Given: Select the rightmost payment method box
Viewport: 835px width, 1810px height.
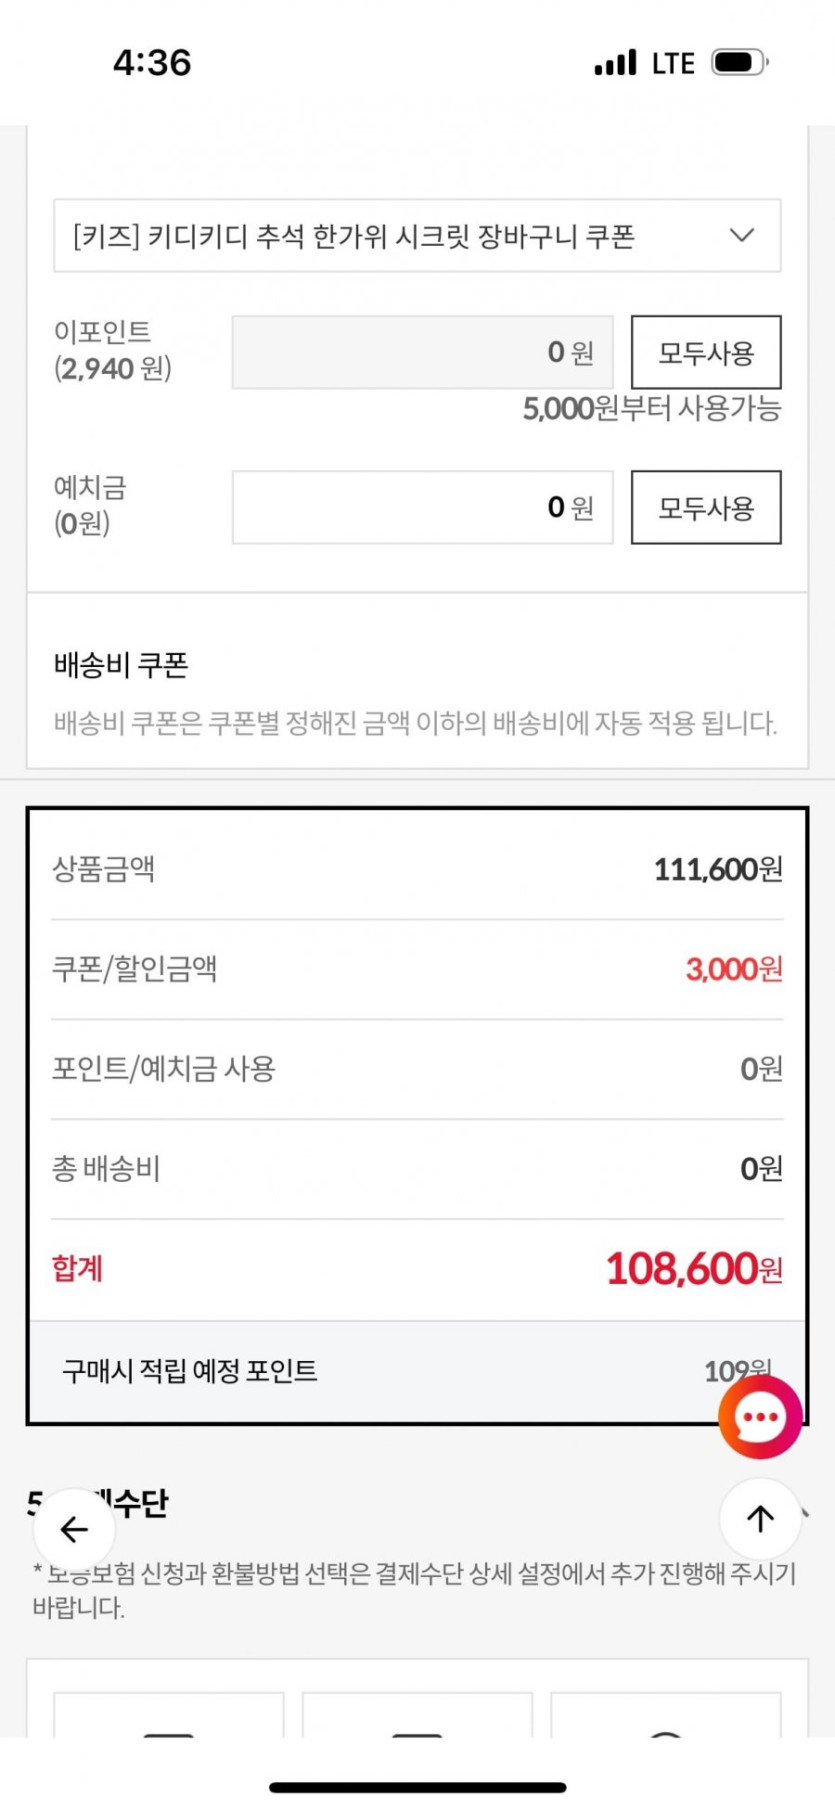Looking at the screenshot, I should 665,1716.
